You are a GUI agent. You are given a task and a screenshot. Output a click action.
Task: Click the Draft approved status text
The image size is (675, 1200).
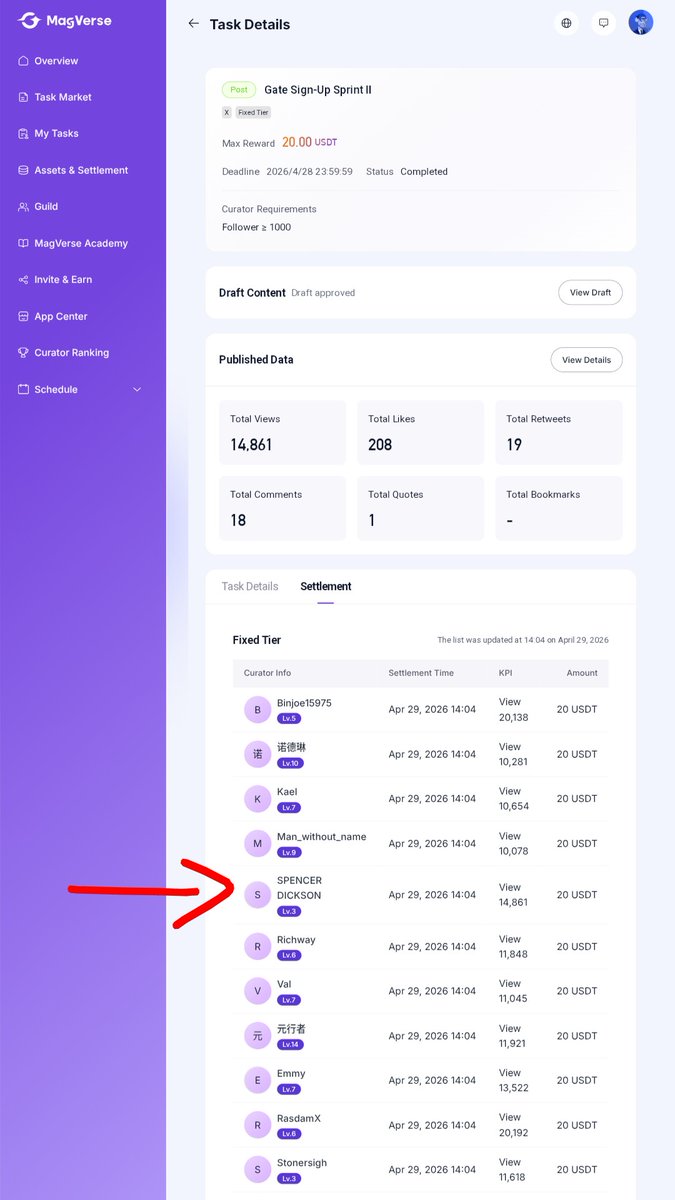click(x=323, y=293)
